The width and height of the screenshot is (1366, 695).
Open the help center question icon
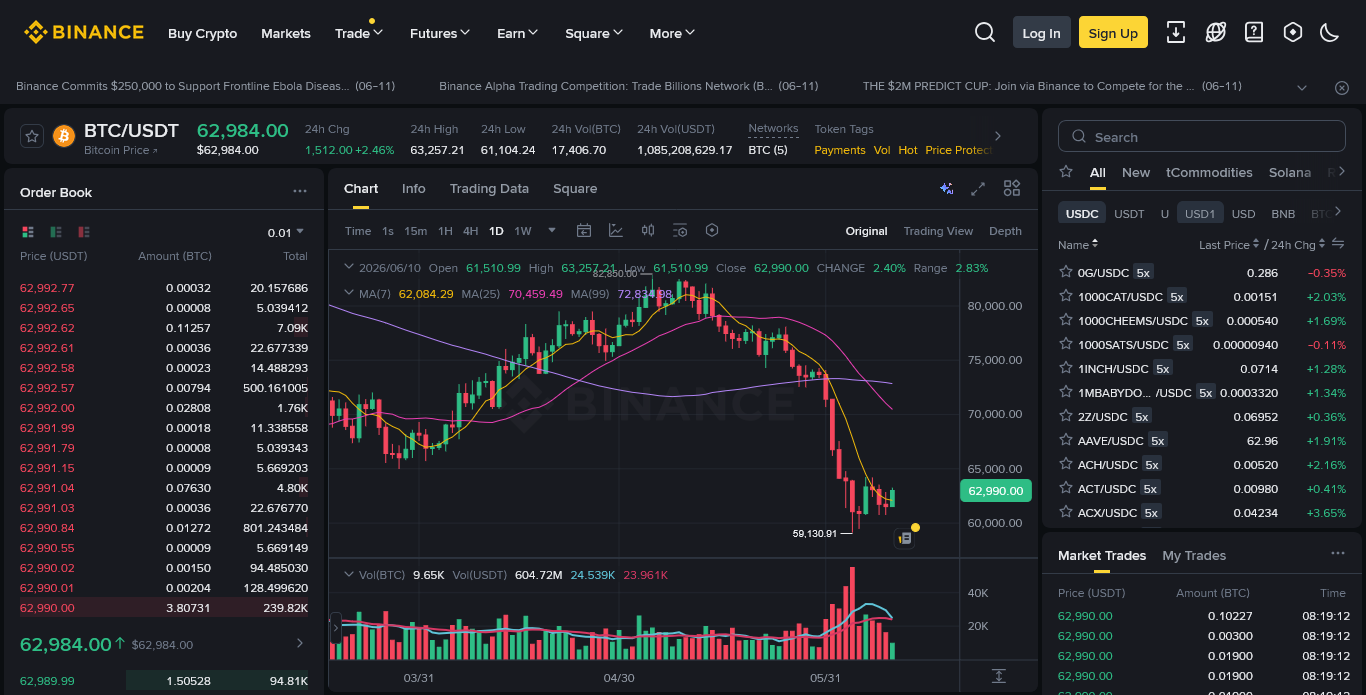tap(1254, 32)
